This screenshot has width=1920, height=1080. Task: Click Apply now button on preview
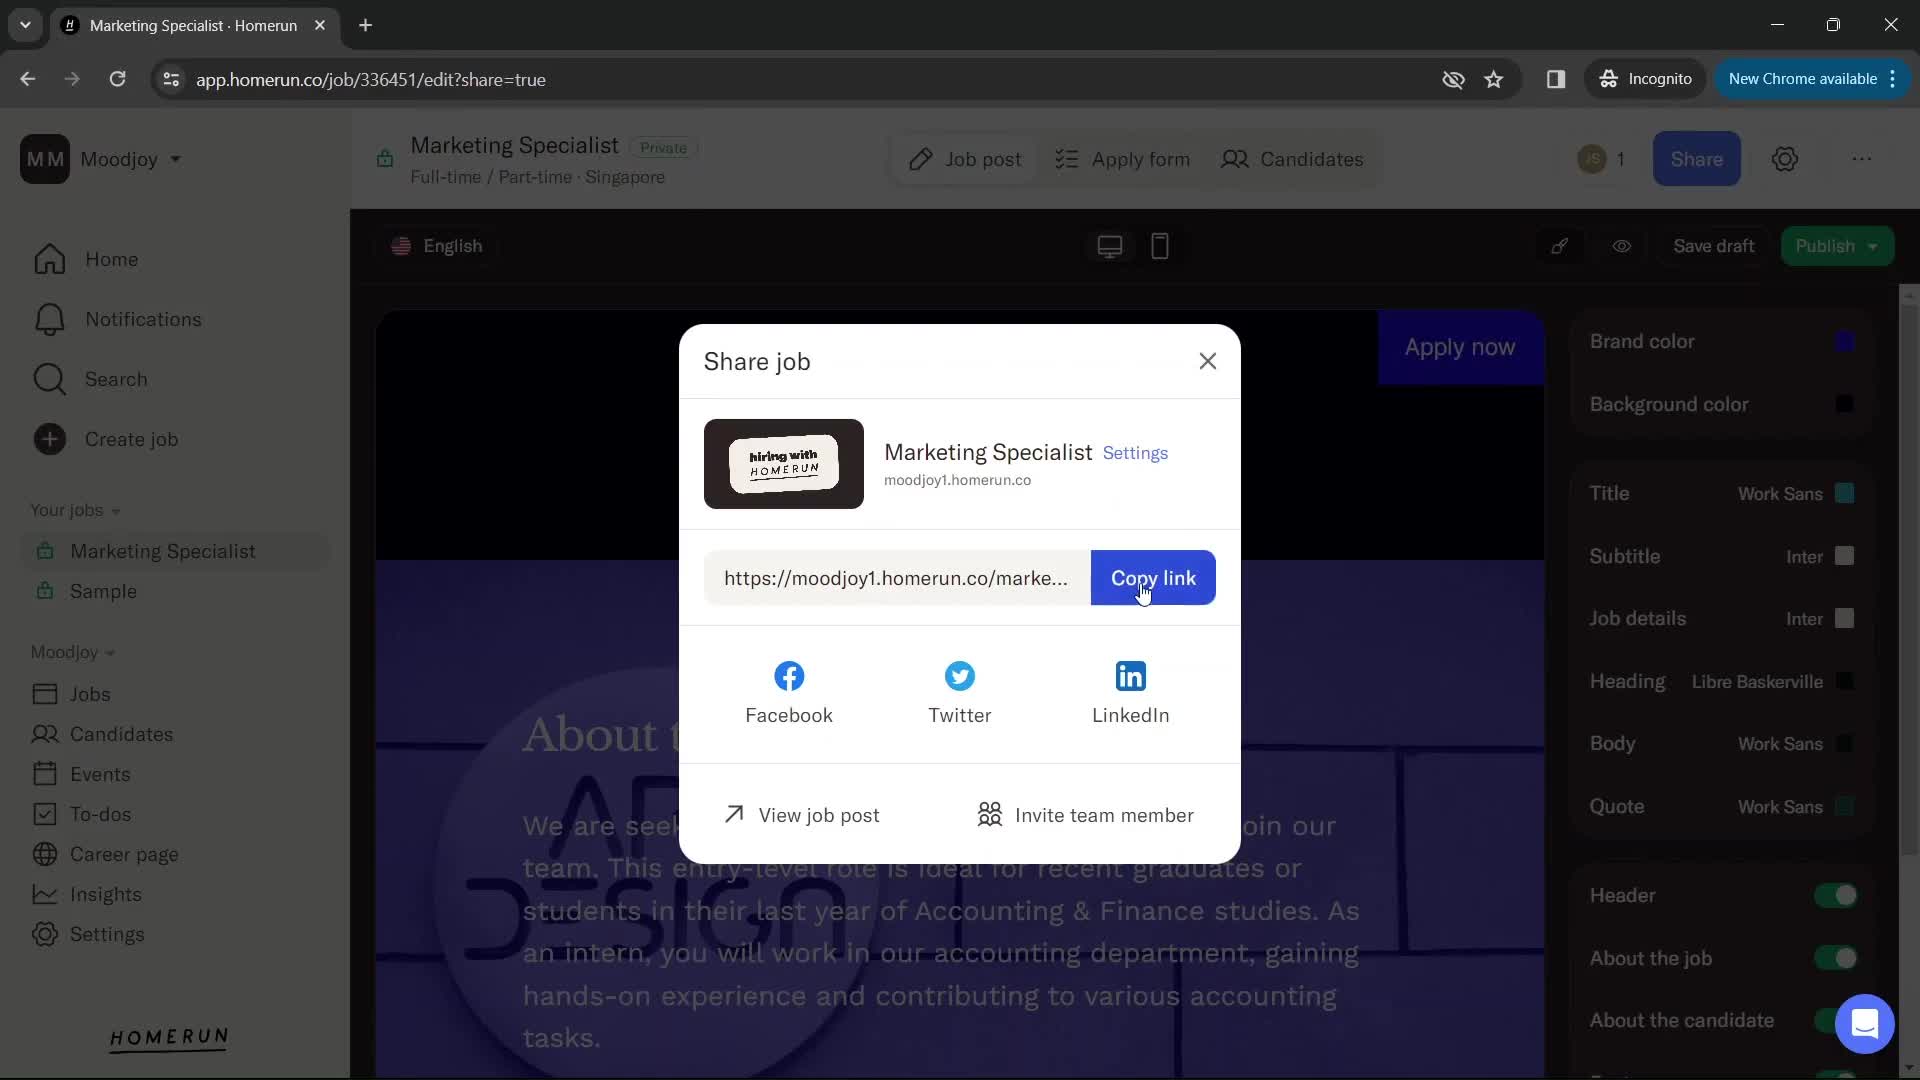1460,347
